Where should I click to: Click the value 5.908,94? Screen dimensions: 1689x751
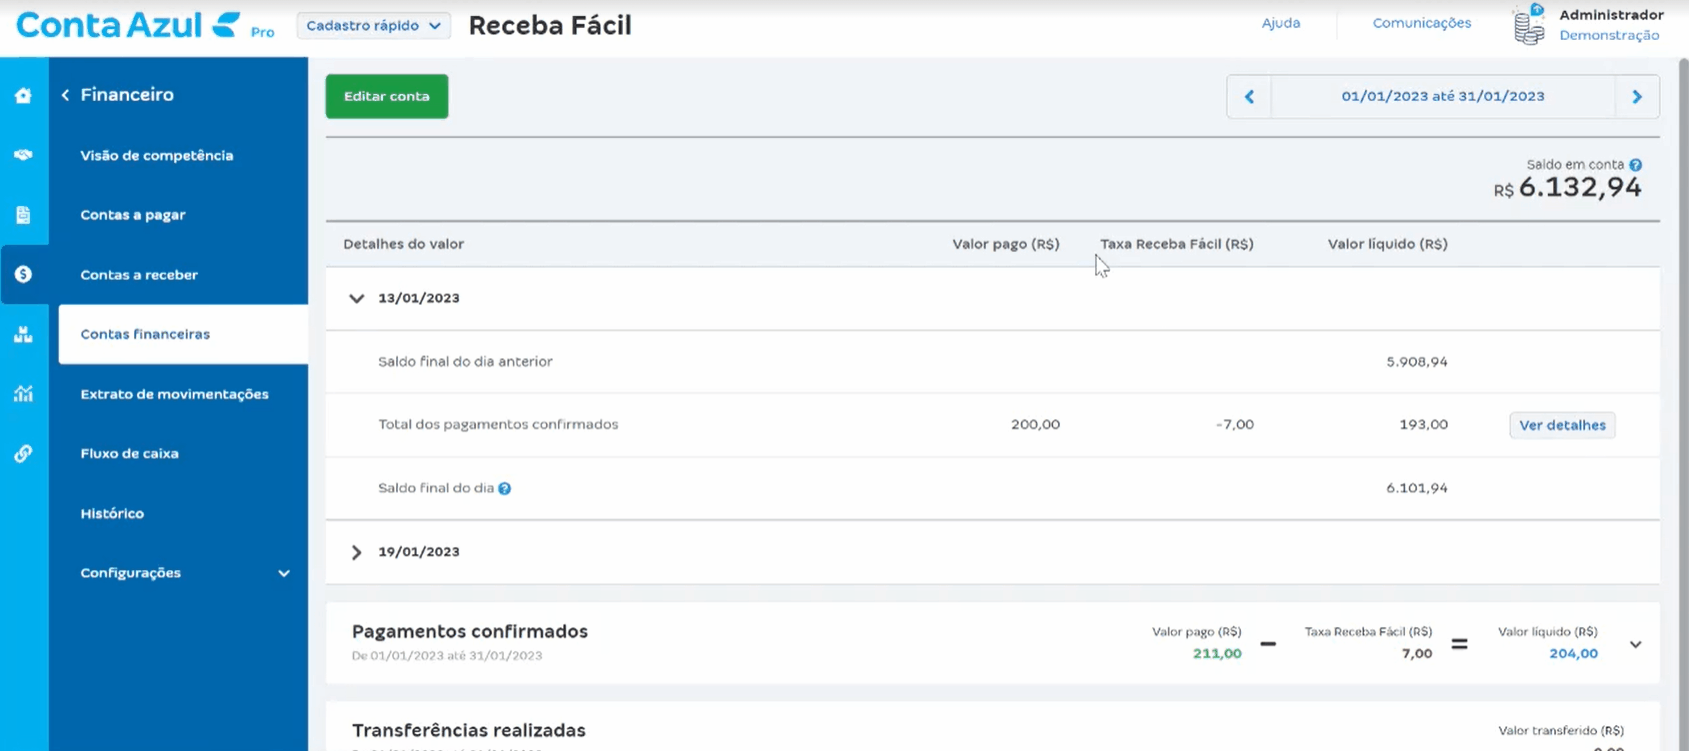click(x=1417, y=362)
